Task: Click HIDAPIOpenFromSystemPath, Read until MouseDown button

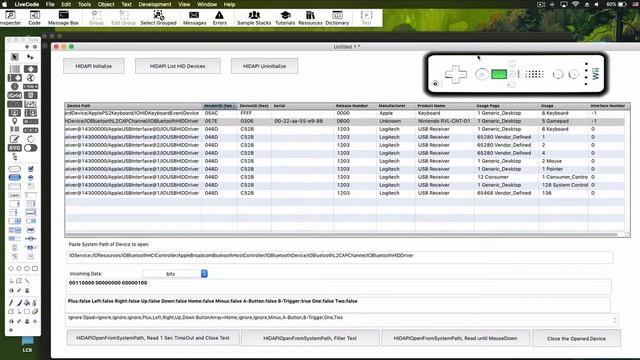Action: point(456,338)
